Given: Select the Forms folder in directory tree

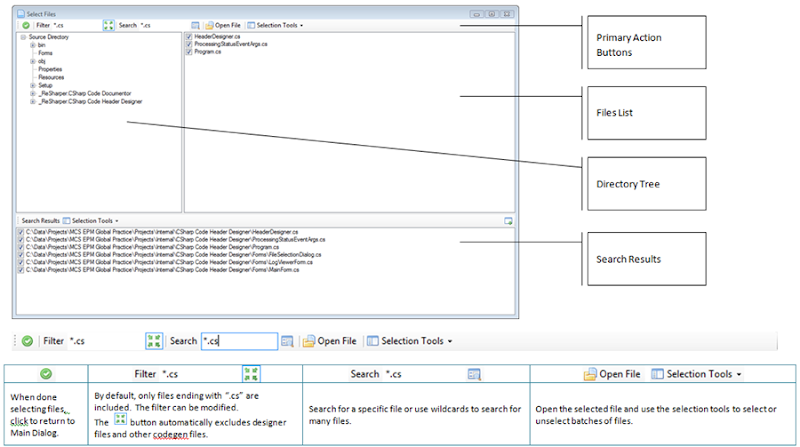Looking at the screenshot, I should (x=45, y=53).
